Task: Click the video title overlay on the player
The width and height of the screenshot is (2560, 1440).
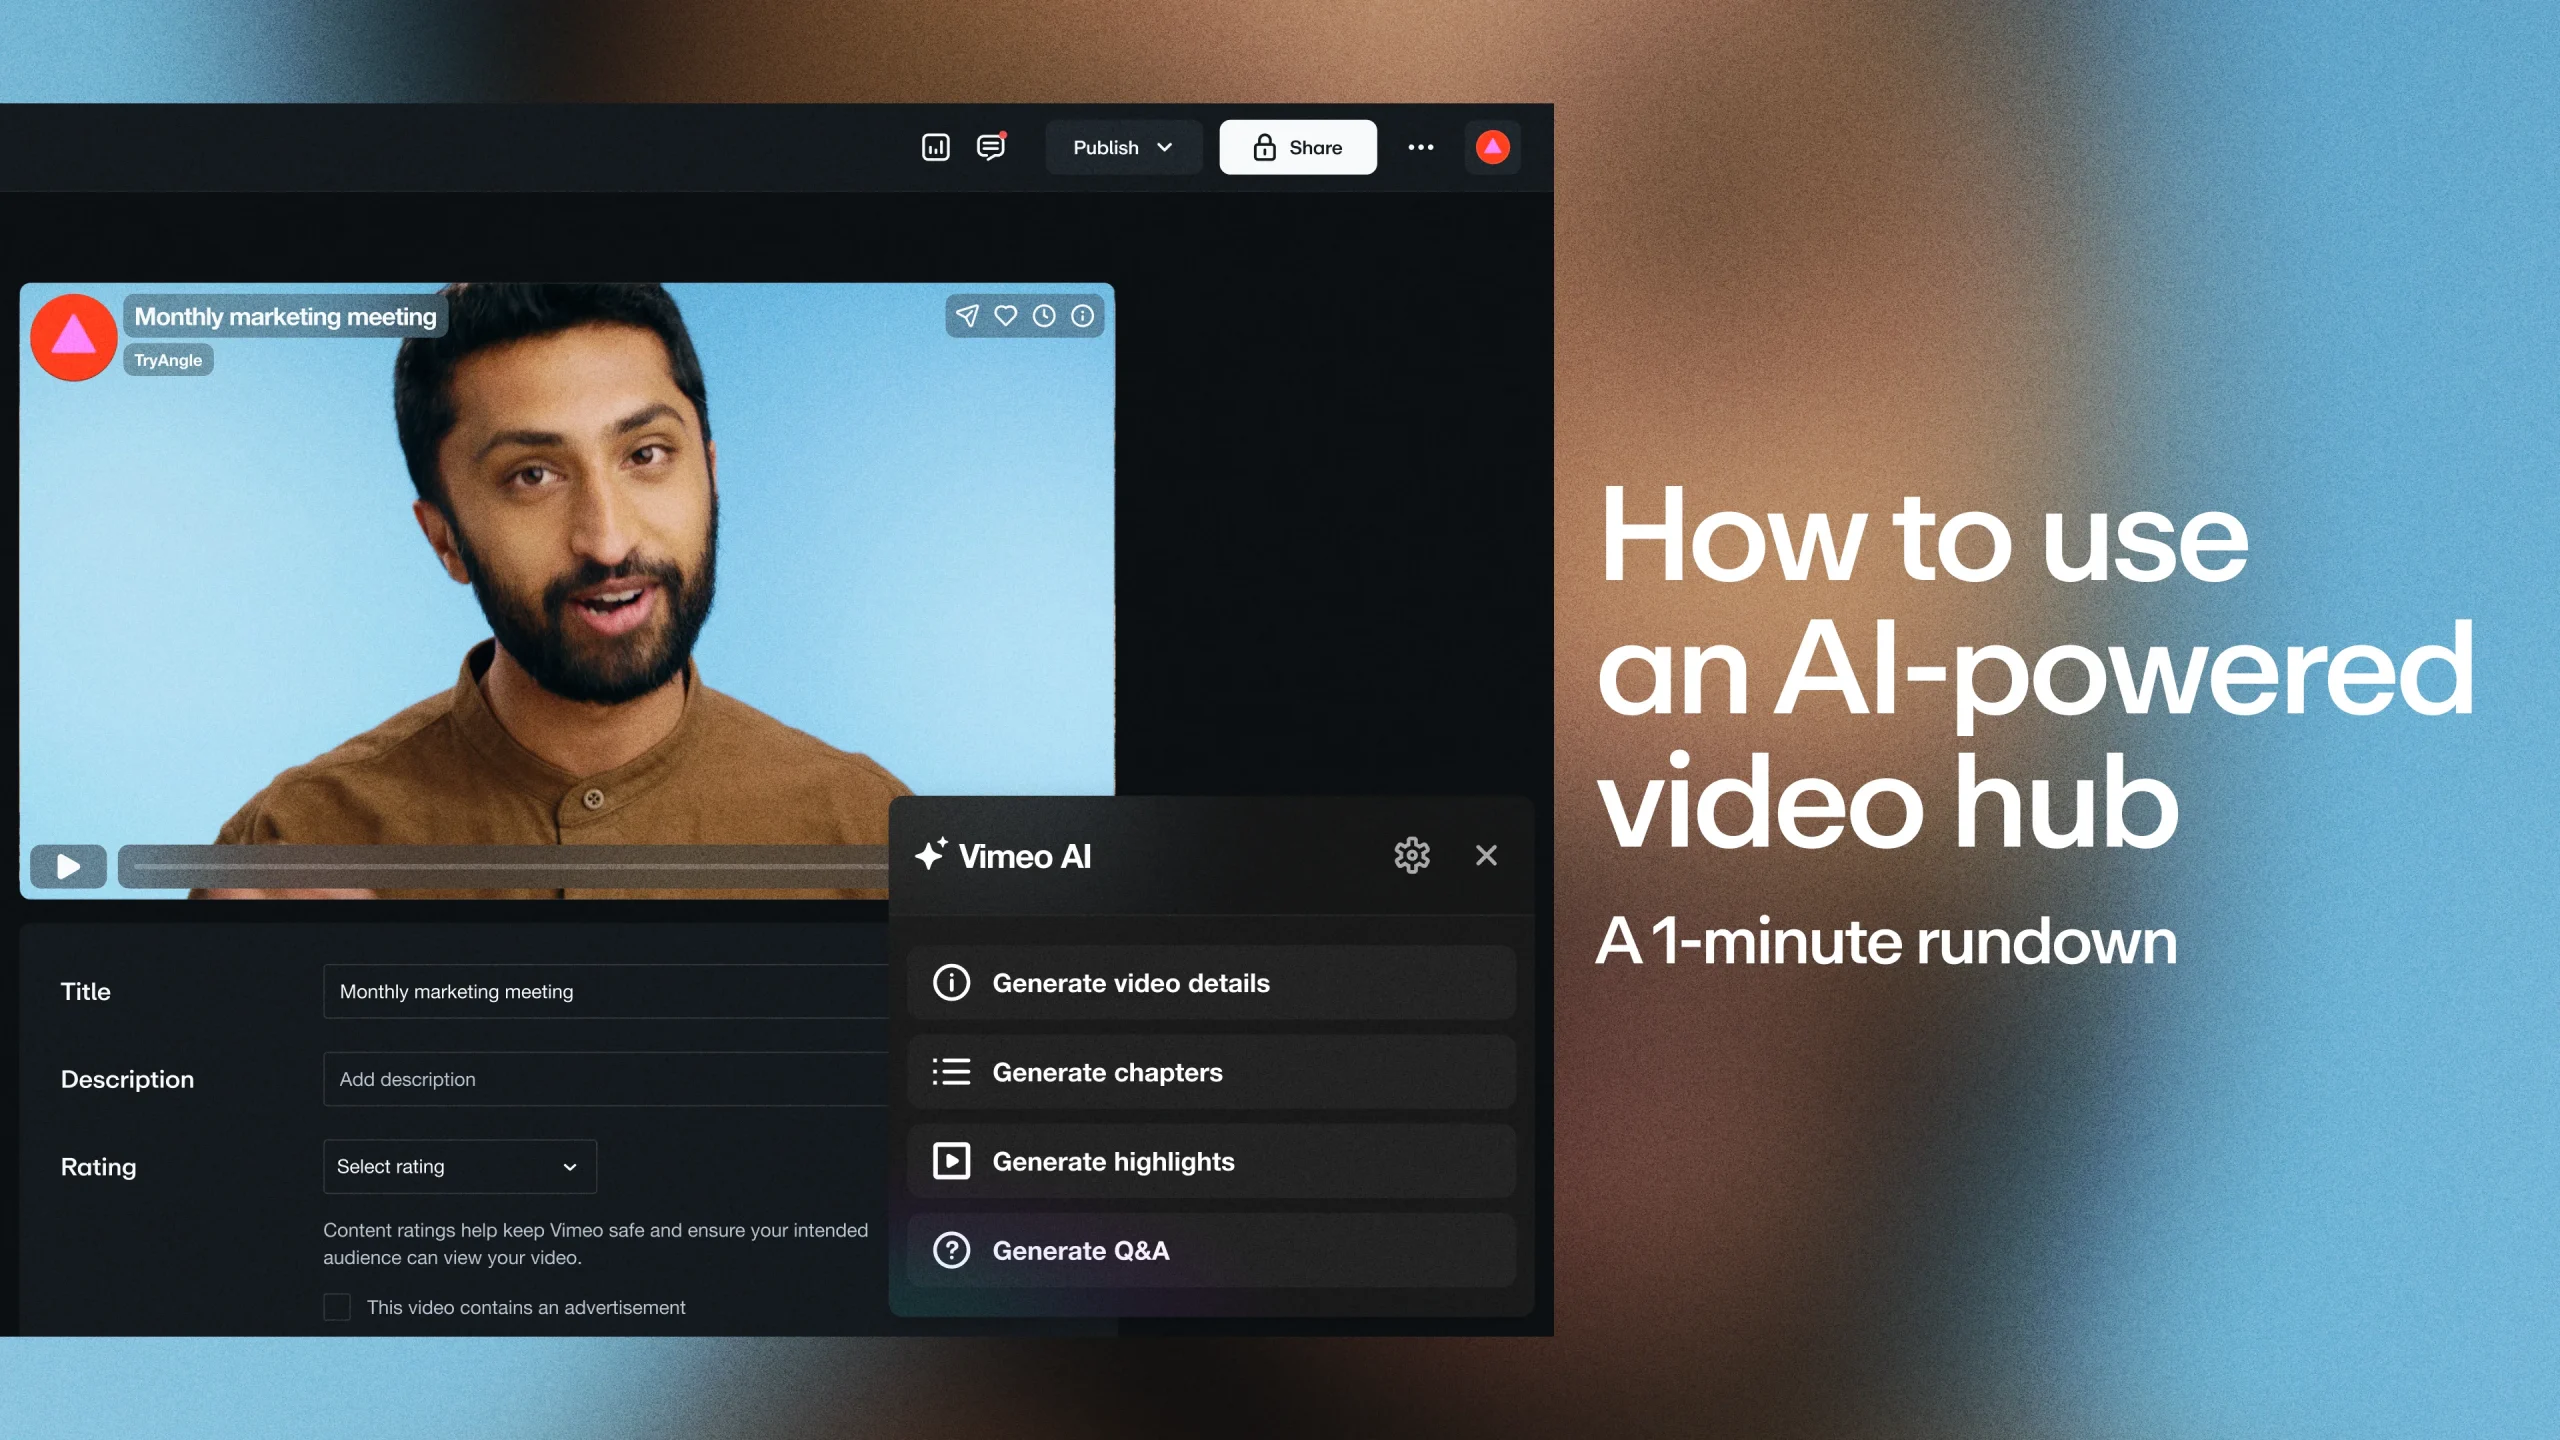Action: coord(285,316)
